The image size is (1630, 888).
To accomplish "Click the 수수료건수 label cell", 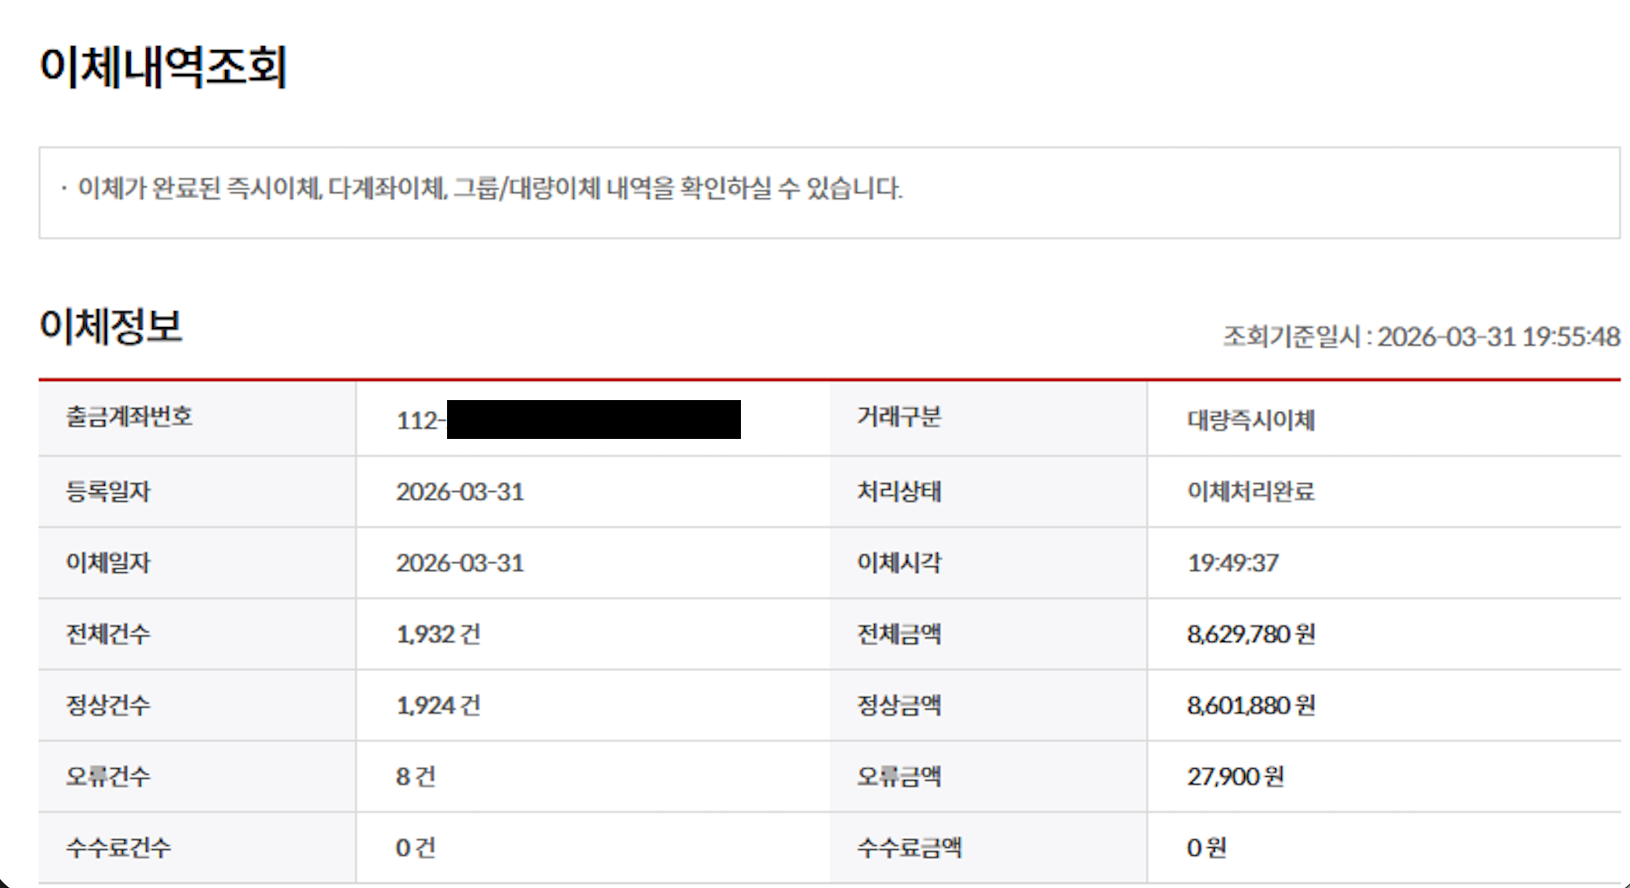I will 197,848.
